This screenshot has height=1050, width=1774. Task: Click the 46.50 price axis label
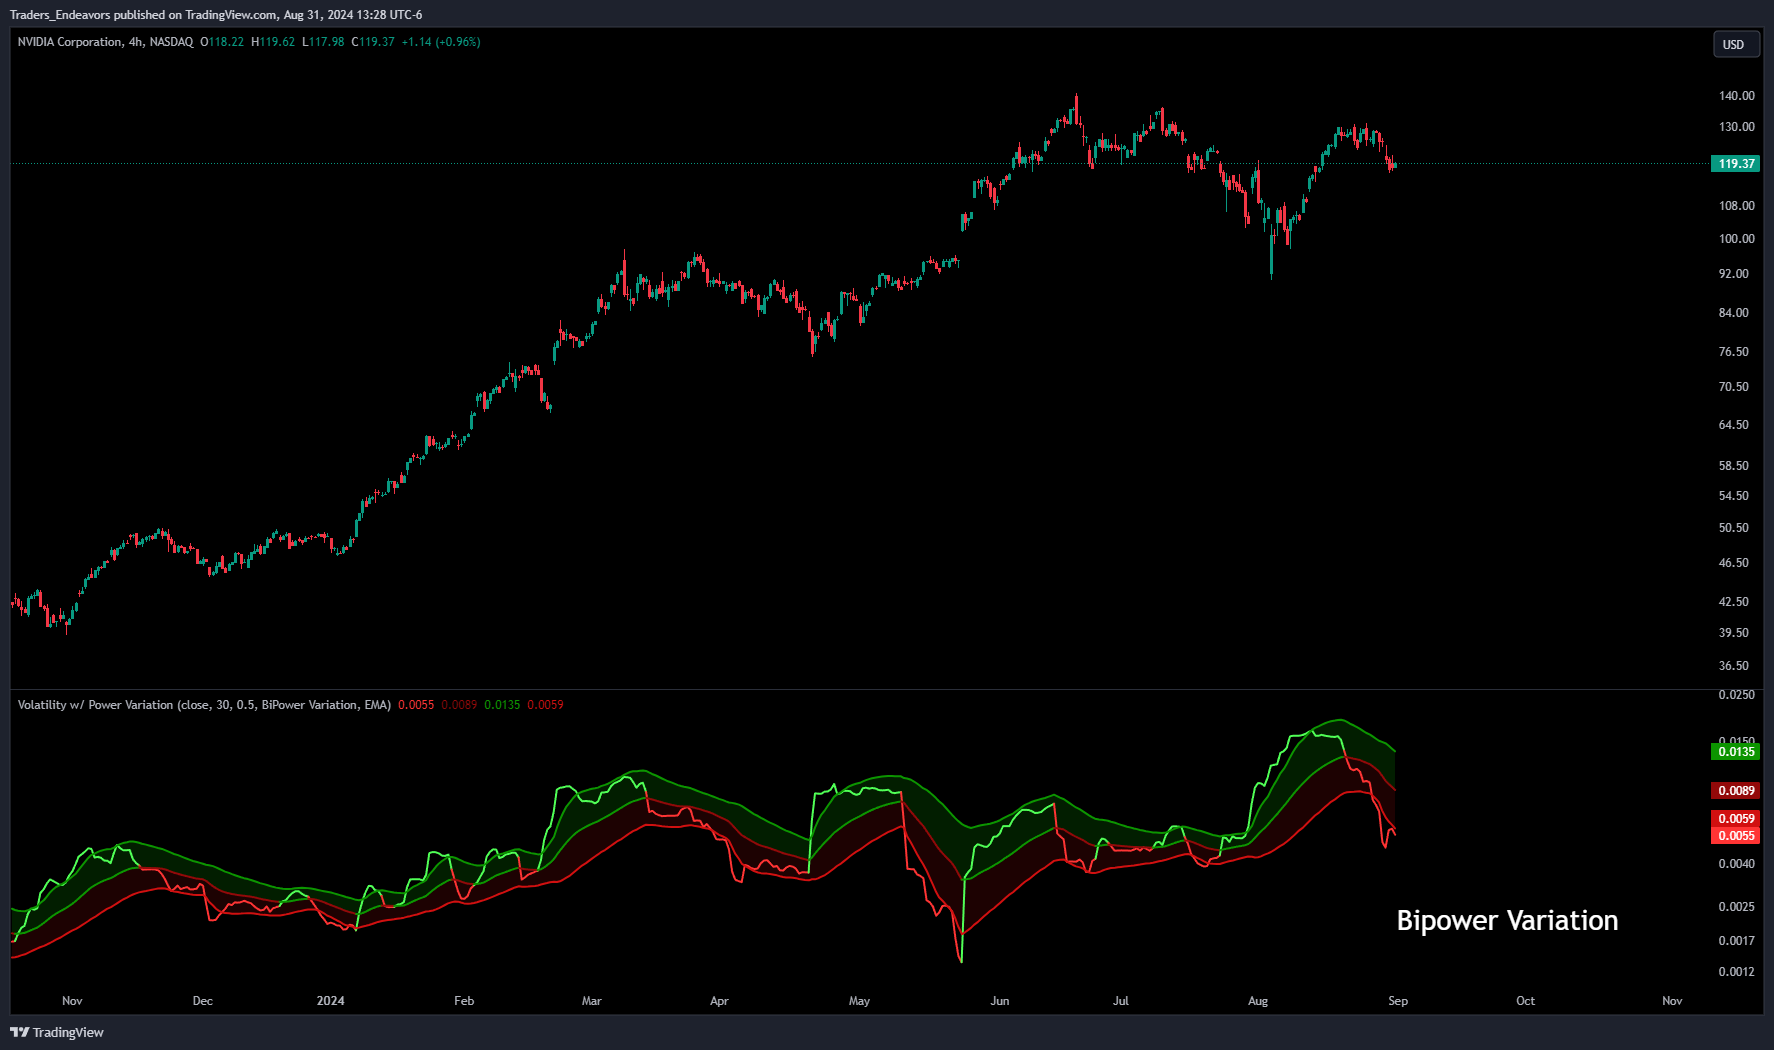pyautogui.click(x=1733, y=563)
